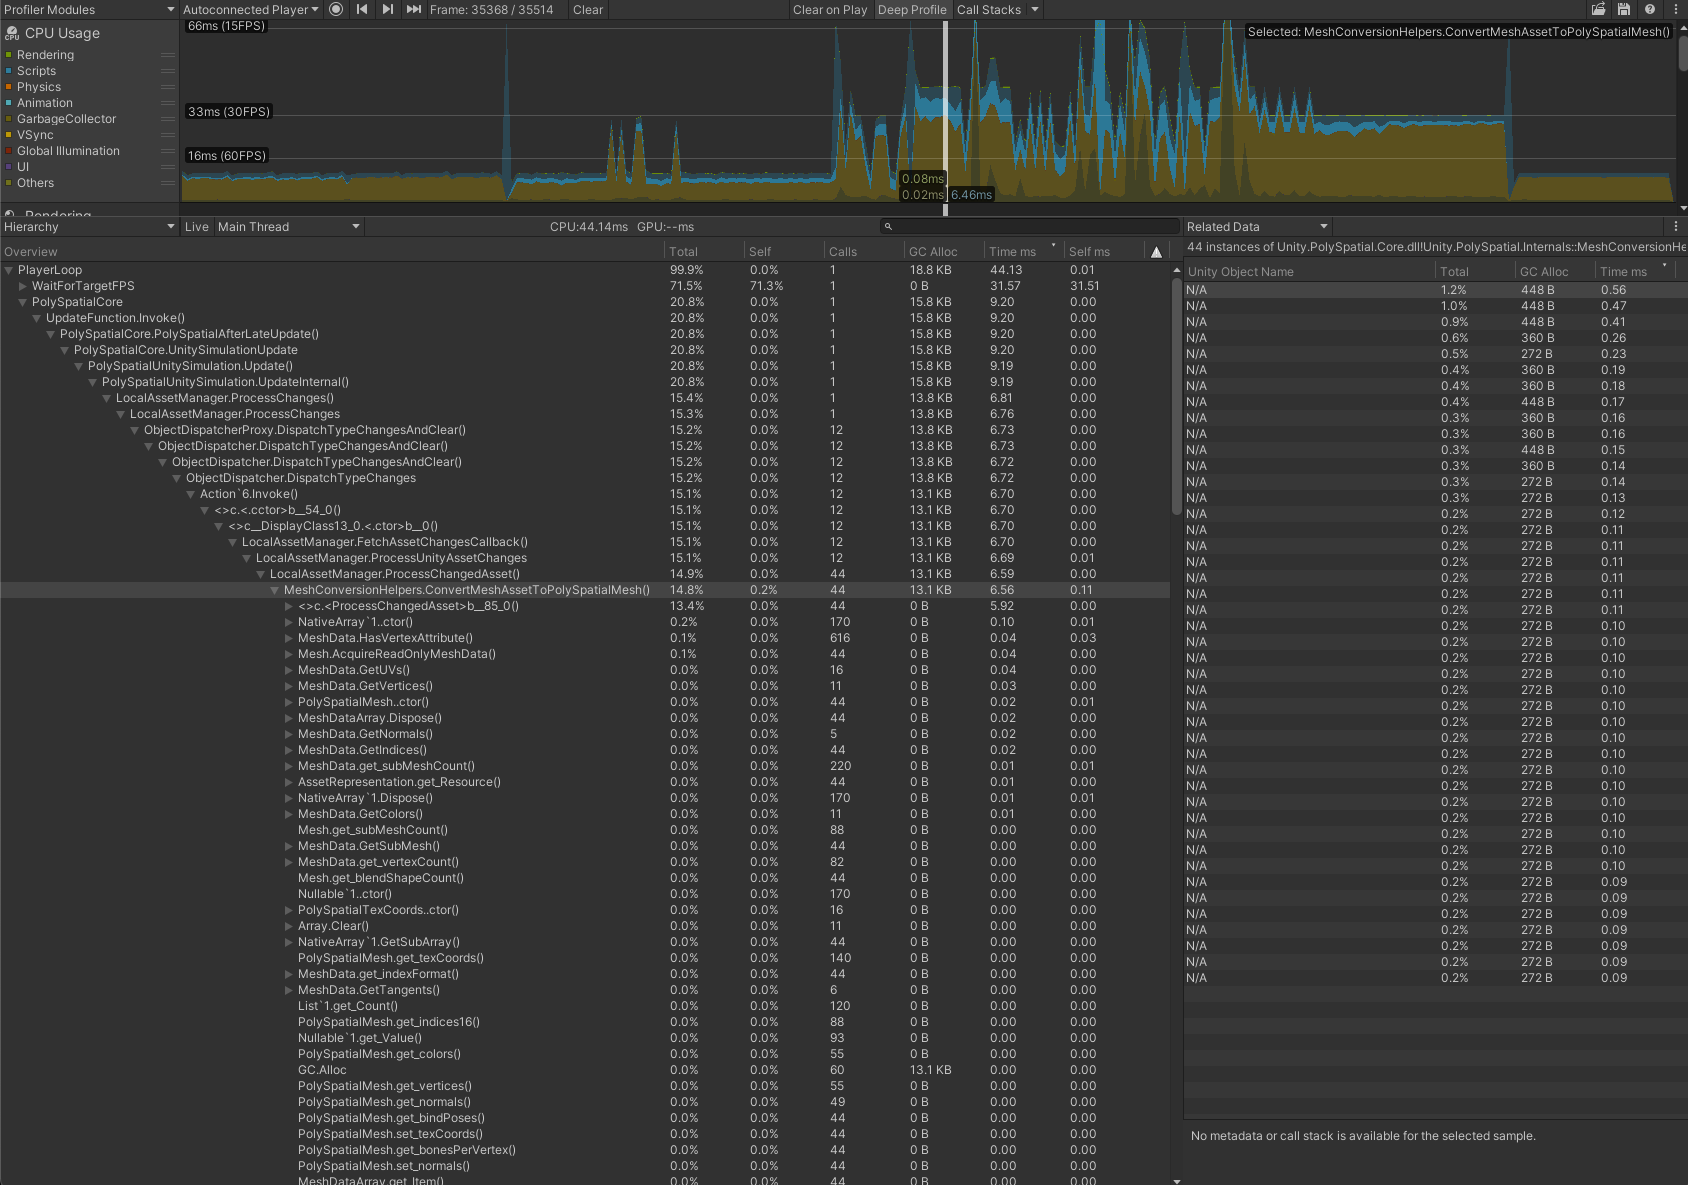Save the profiler data via the save icon
The image size is (1688, 1185).
(1623, 10)
